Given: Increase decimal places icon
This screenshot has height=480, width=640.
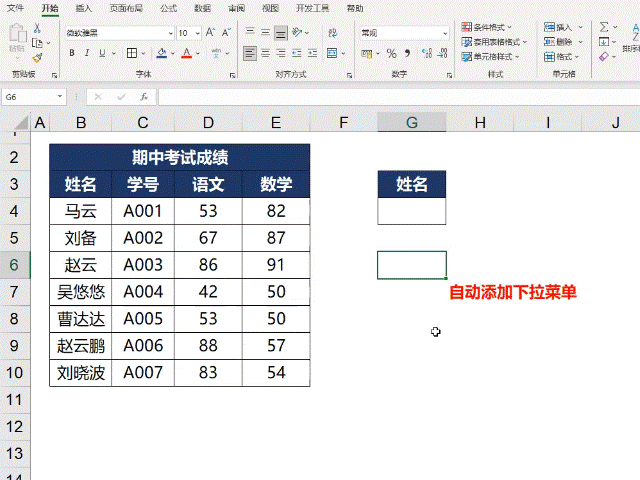Looking at the screenshot, I should [427, 53].
